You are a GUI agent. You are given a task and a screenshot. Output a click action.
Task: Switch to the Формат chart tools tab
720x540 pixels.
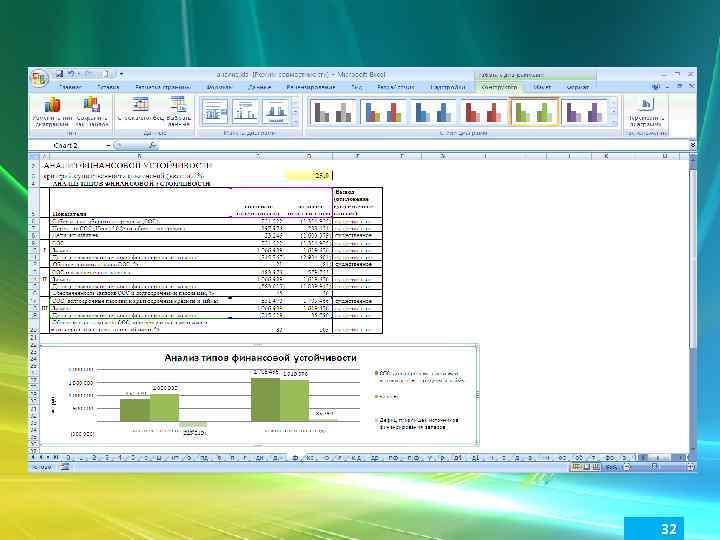(577, 87)
